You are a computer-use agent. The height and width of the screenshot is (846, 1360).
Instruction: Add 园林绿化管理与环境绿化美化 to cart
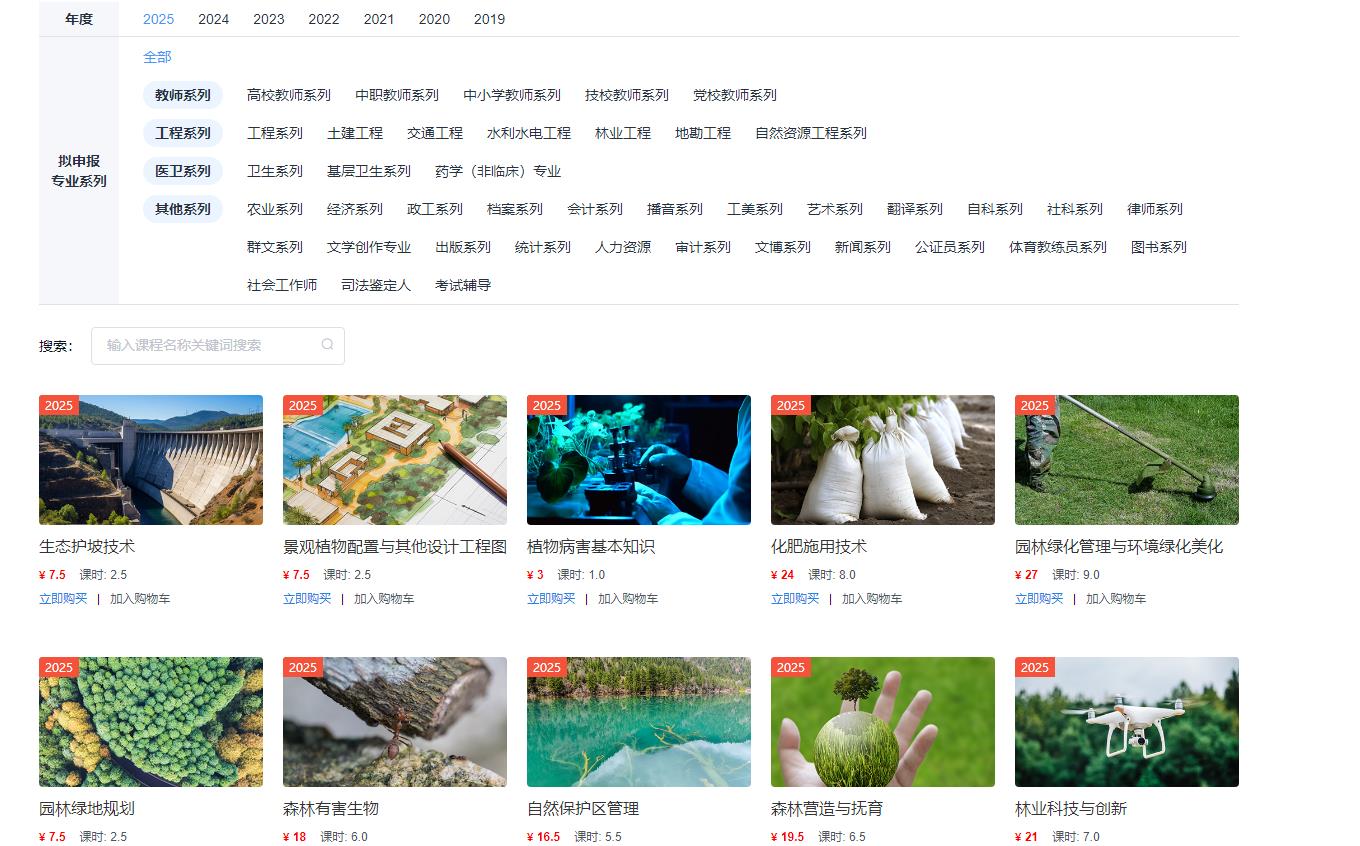[x=1116, y=599]
